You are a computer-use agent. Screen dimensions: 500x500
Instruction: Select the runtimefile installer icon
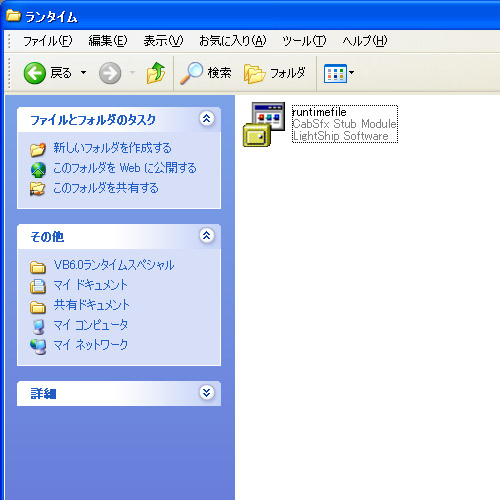coord(264,124)
